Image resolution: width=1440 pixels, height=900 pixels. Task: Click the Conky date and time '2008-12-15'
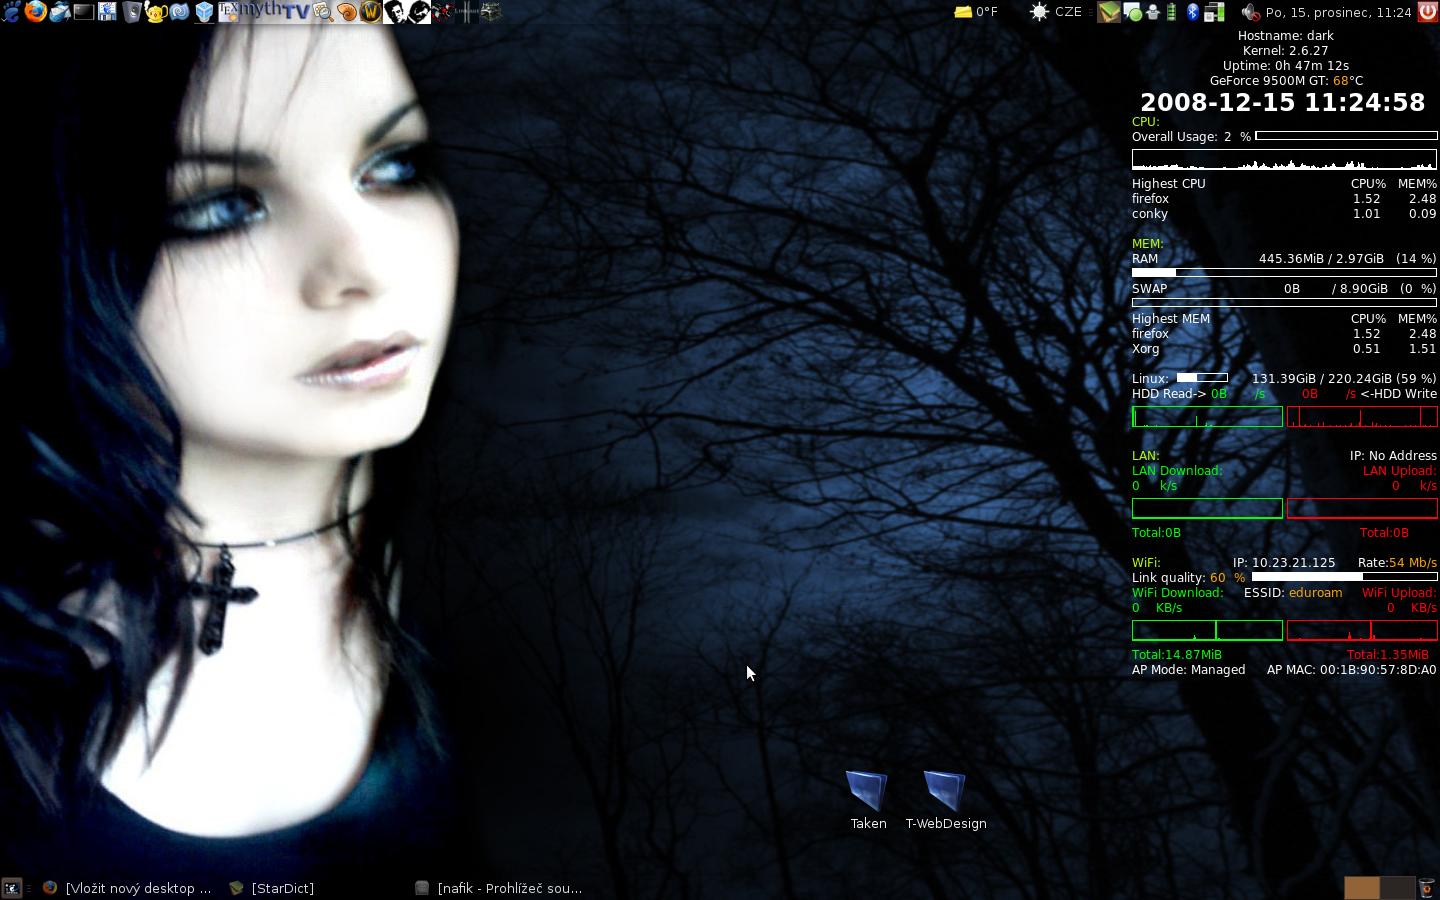tap(1283, 102)
